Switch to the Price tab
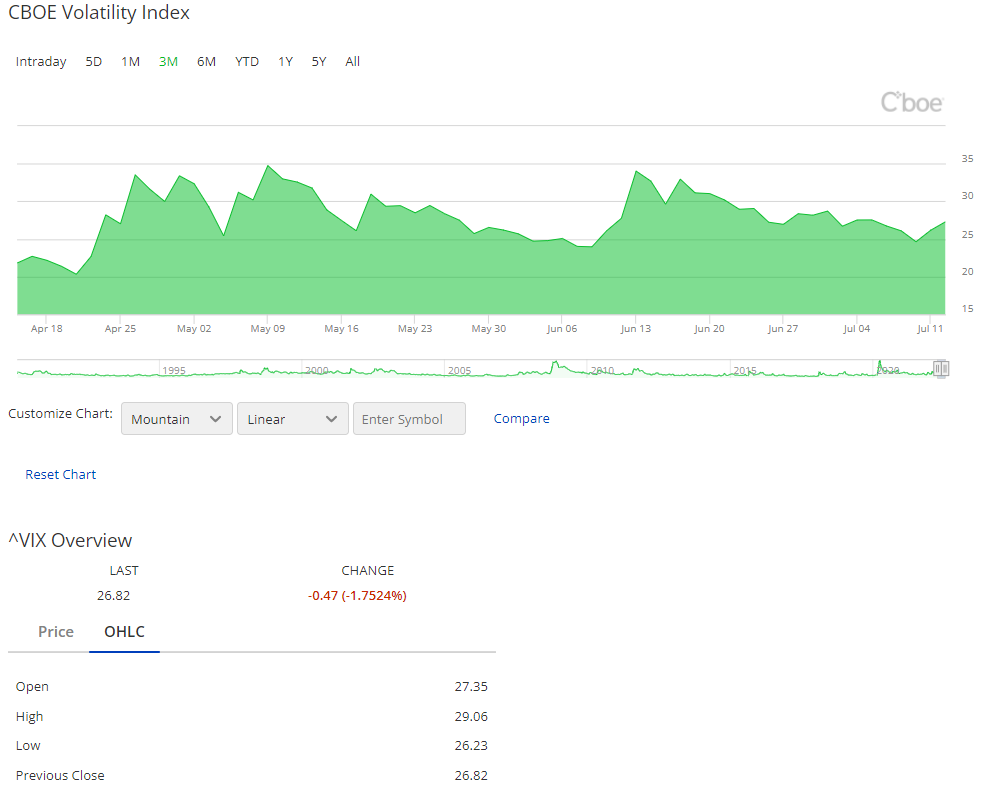Image resolution: width=985 pixels, height=787 pixels. coord(56,631)
